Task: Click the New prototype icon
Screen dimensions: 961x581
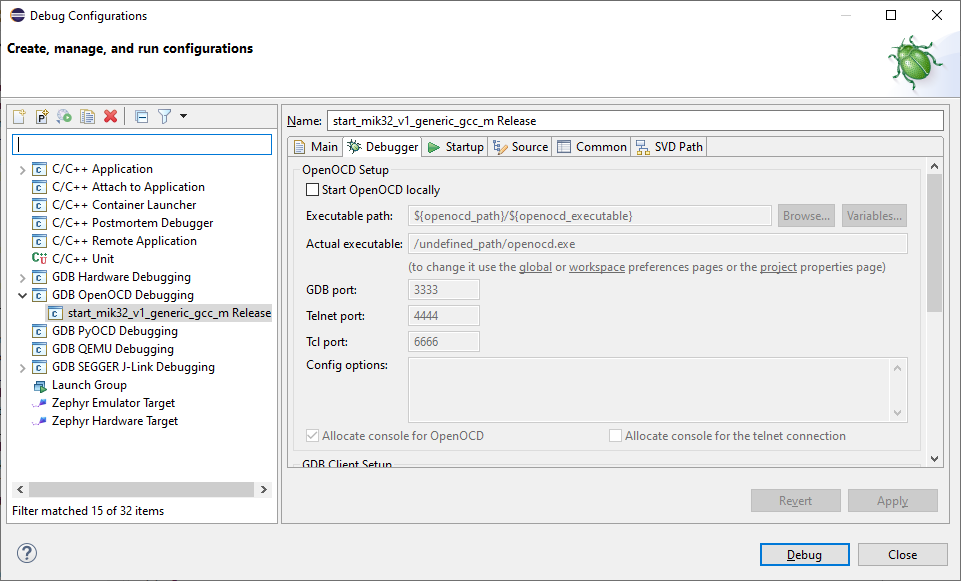Action: 42,117
